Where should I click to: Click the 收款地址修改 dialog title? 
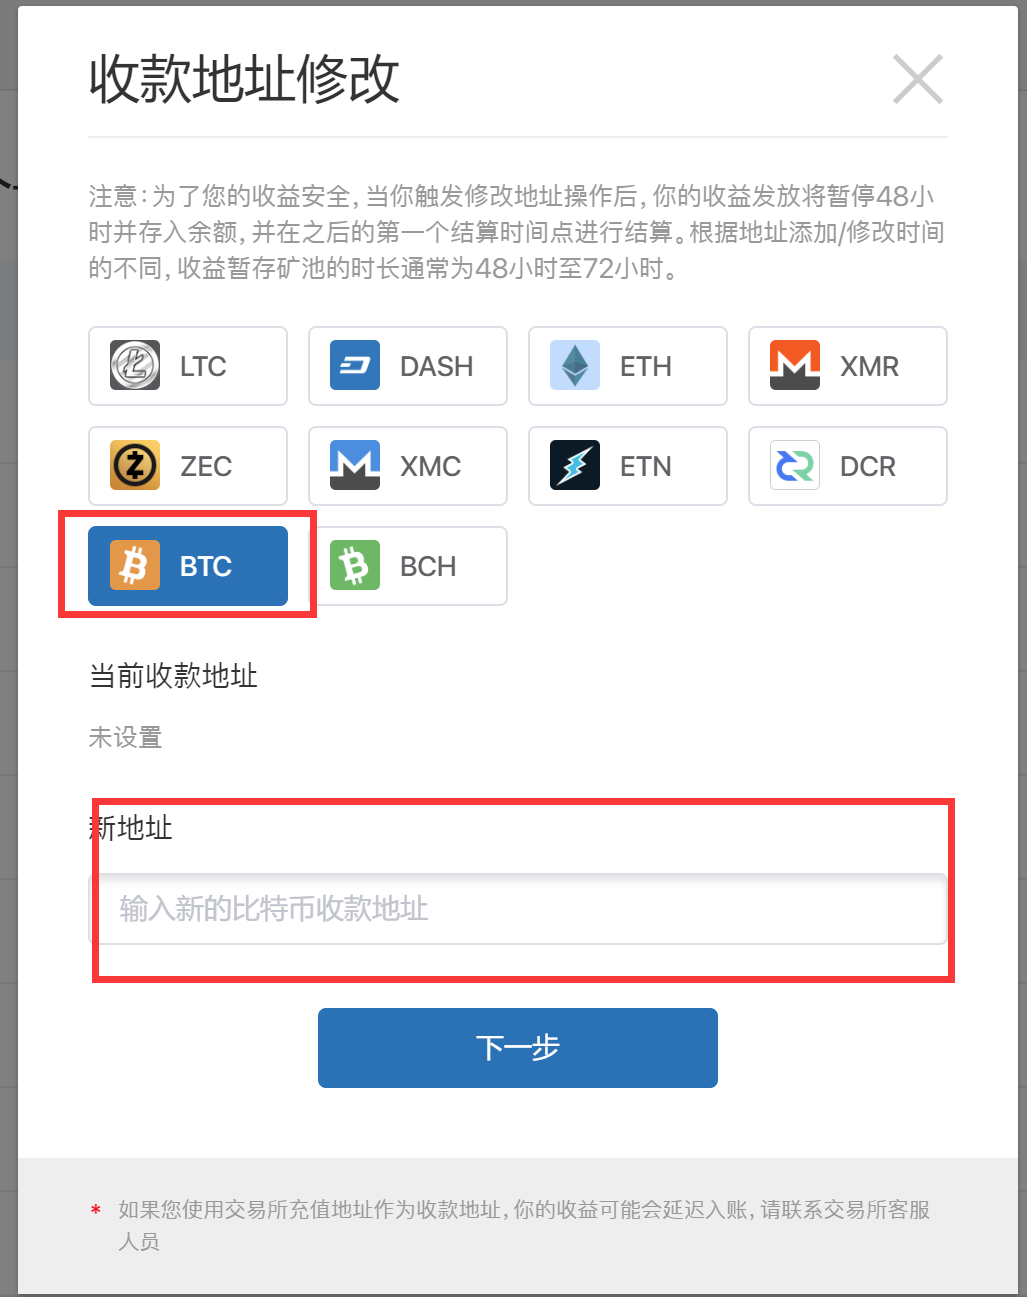tap(245, 79)
